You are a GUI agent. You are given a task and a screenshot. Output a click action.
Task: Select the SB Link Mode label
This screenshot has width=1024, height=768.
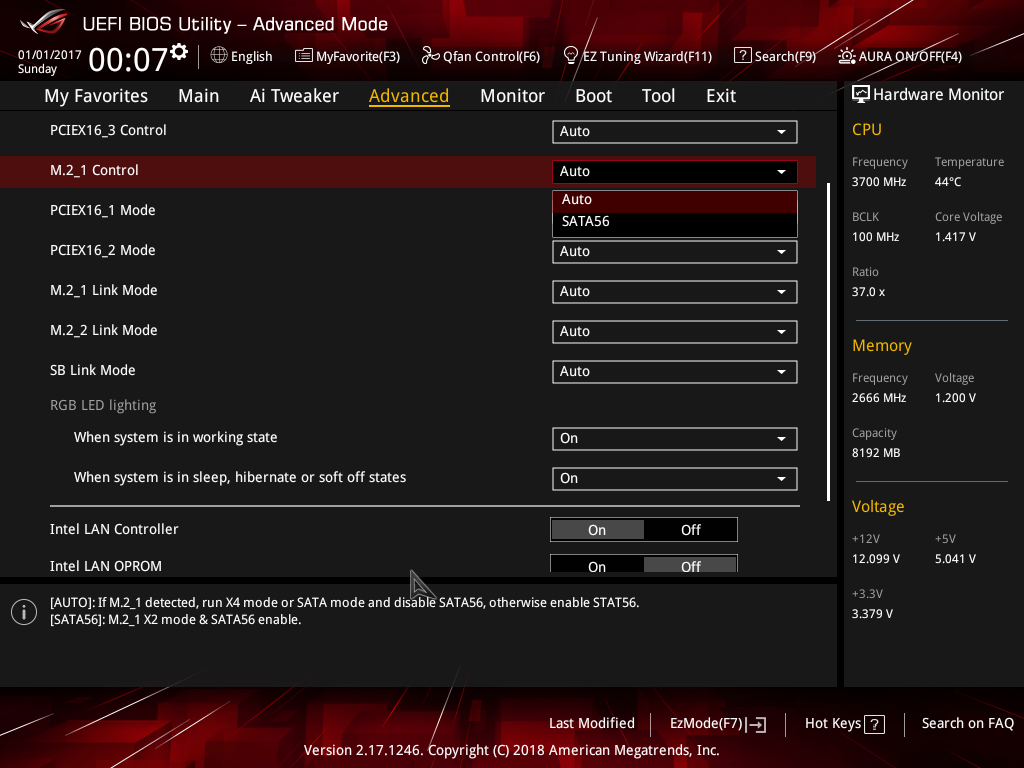click(93, 370)
